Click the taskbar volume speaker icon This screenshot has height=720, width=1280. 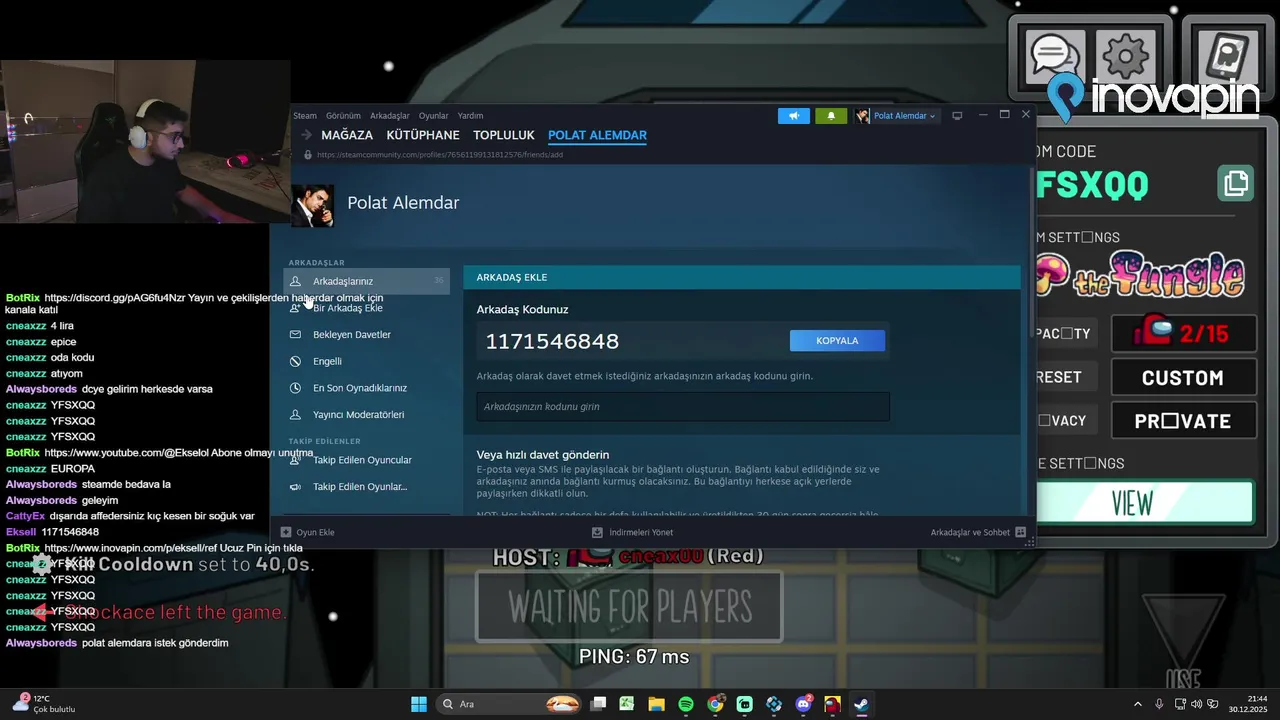(1197, 704)
